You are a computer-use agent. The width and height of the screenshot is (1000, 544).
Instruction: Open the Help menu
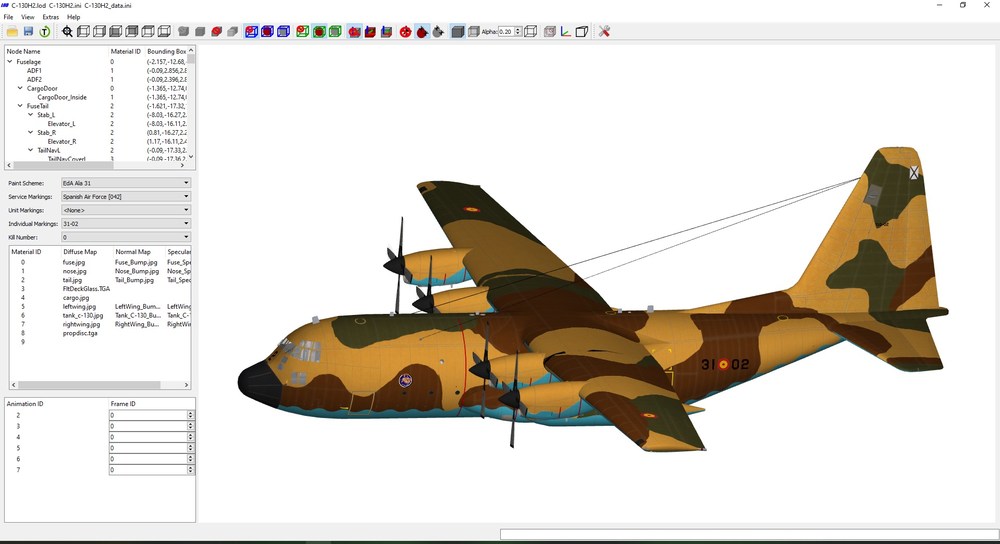pyautogui.click(x=73, y=17)
